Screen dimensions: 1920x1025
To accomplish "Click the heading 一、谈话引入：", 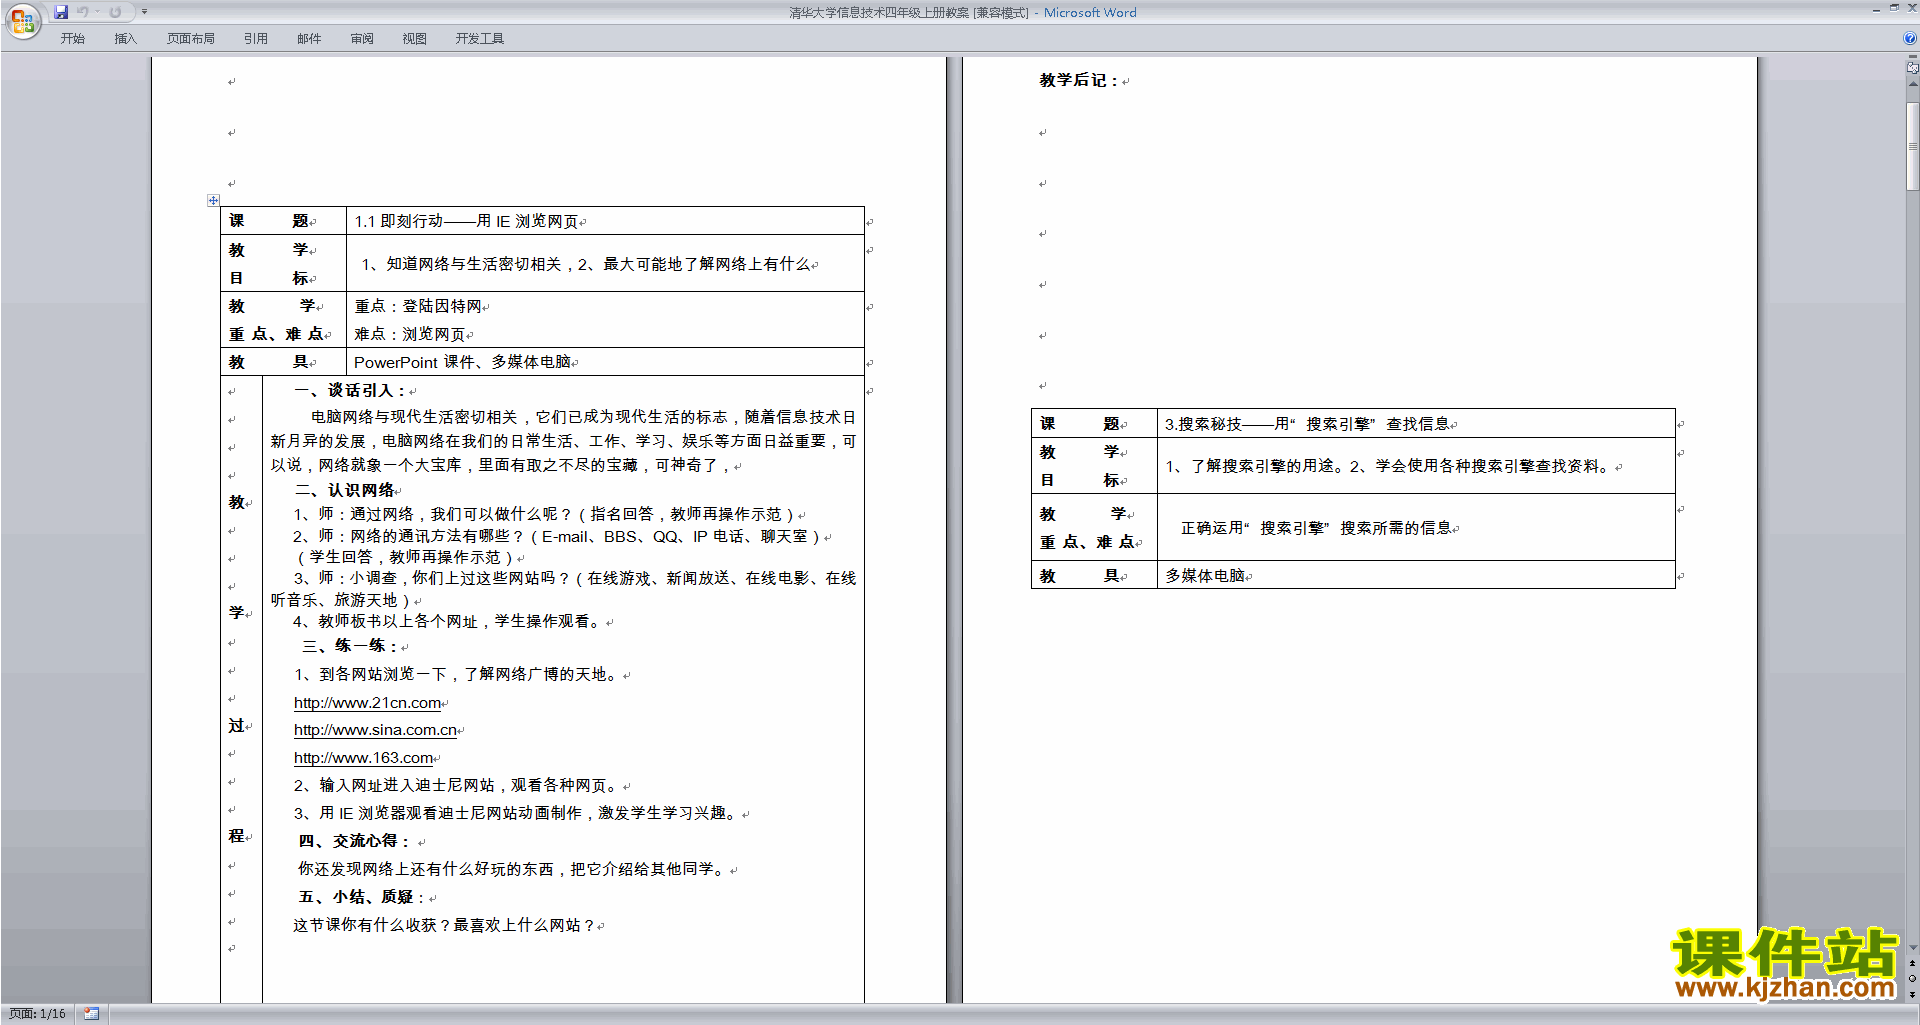I will tap(351, 390).
